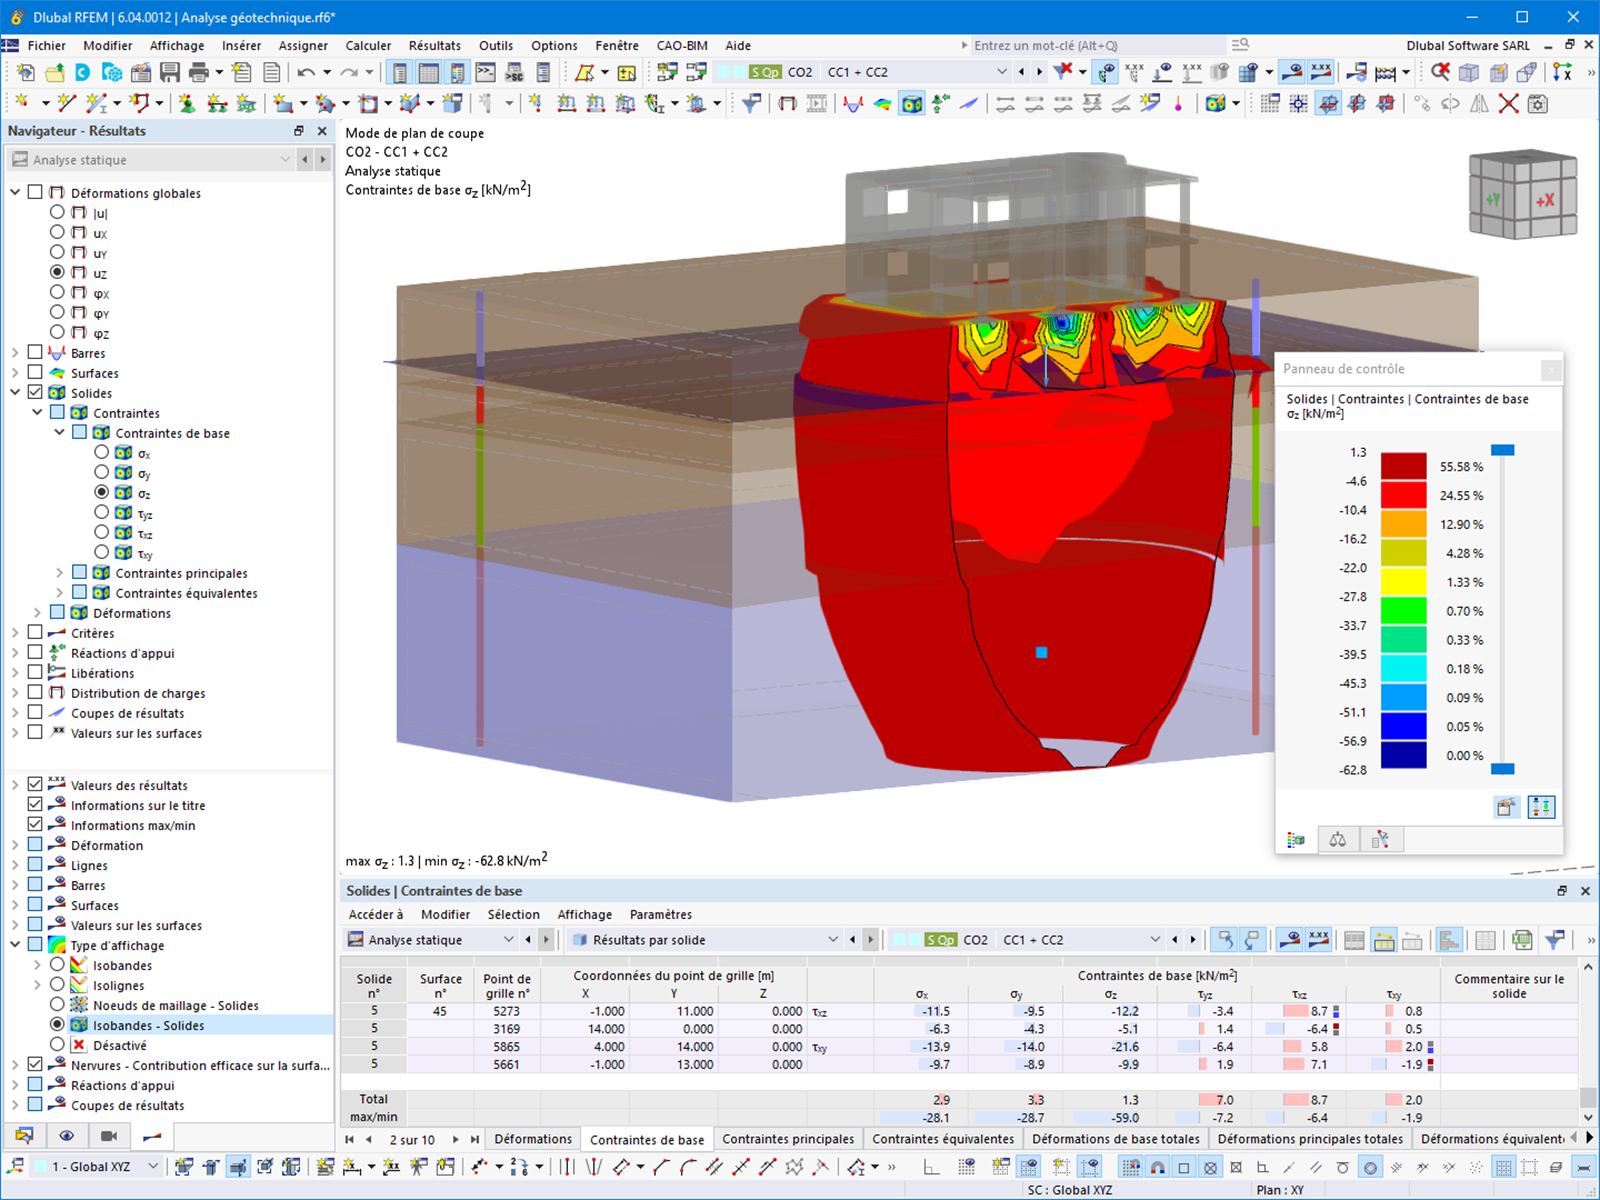Open the Navigator camera tab
This screenshot has width=1600, height=1200.
pyautogui.click(x=109, y=1136)
